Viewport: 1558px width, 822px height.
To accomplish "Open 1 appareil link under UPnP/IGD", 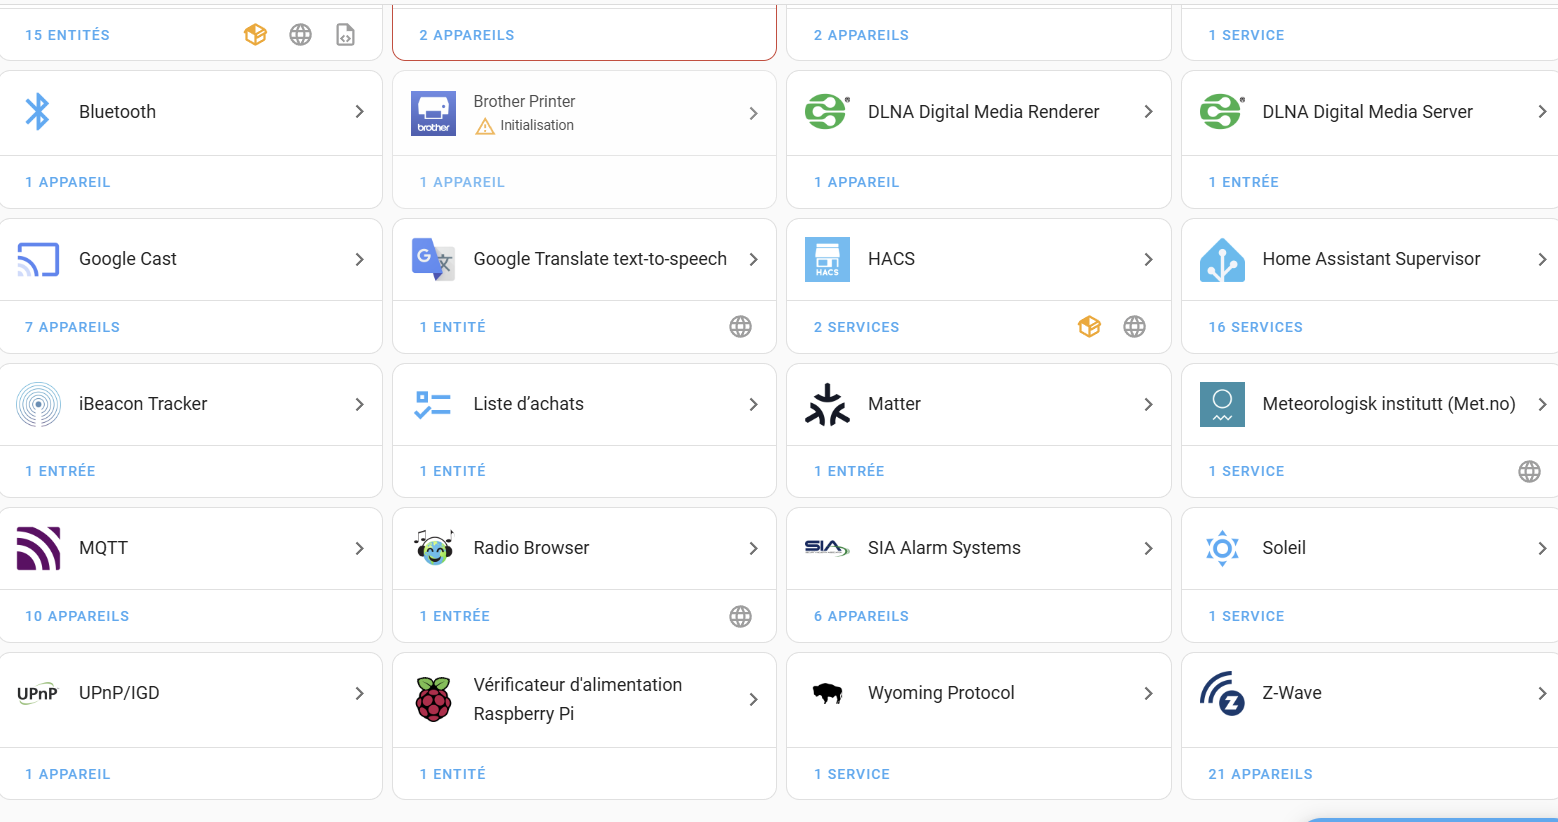I will (x=67, y=774).
